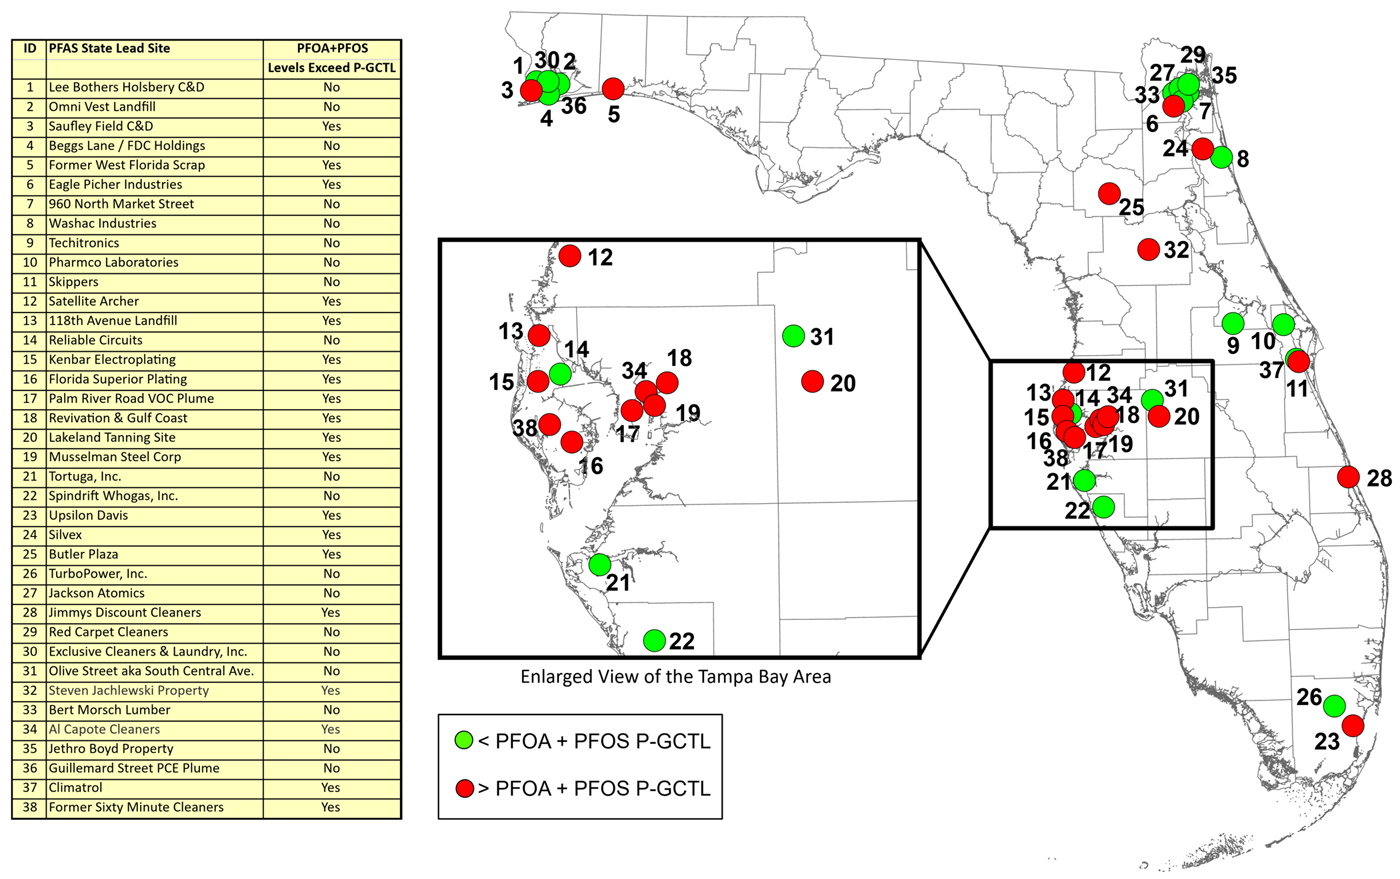Click 'Former Sixty Minute Cleaners' table entry
1400x879 pixels.
click(137, 807)
